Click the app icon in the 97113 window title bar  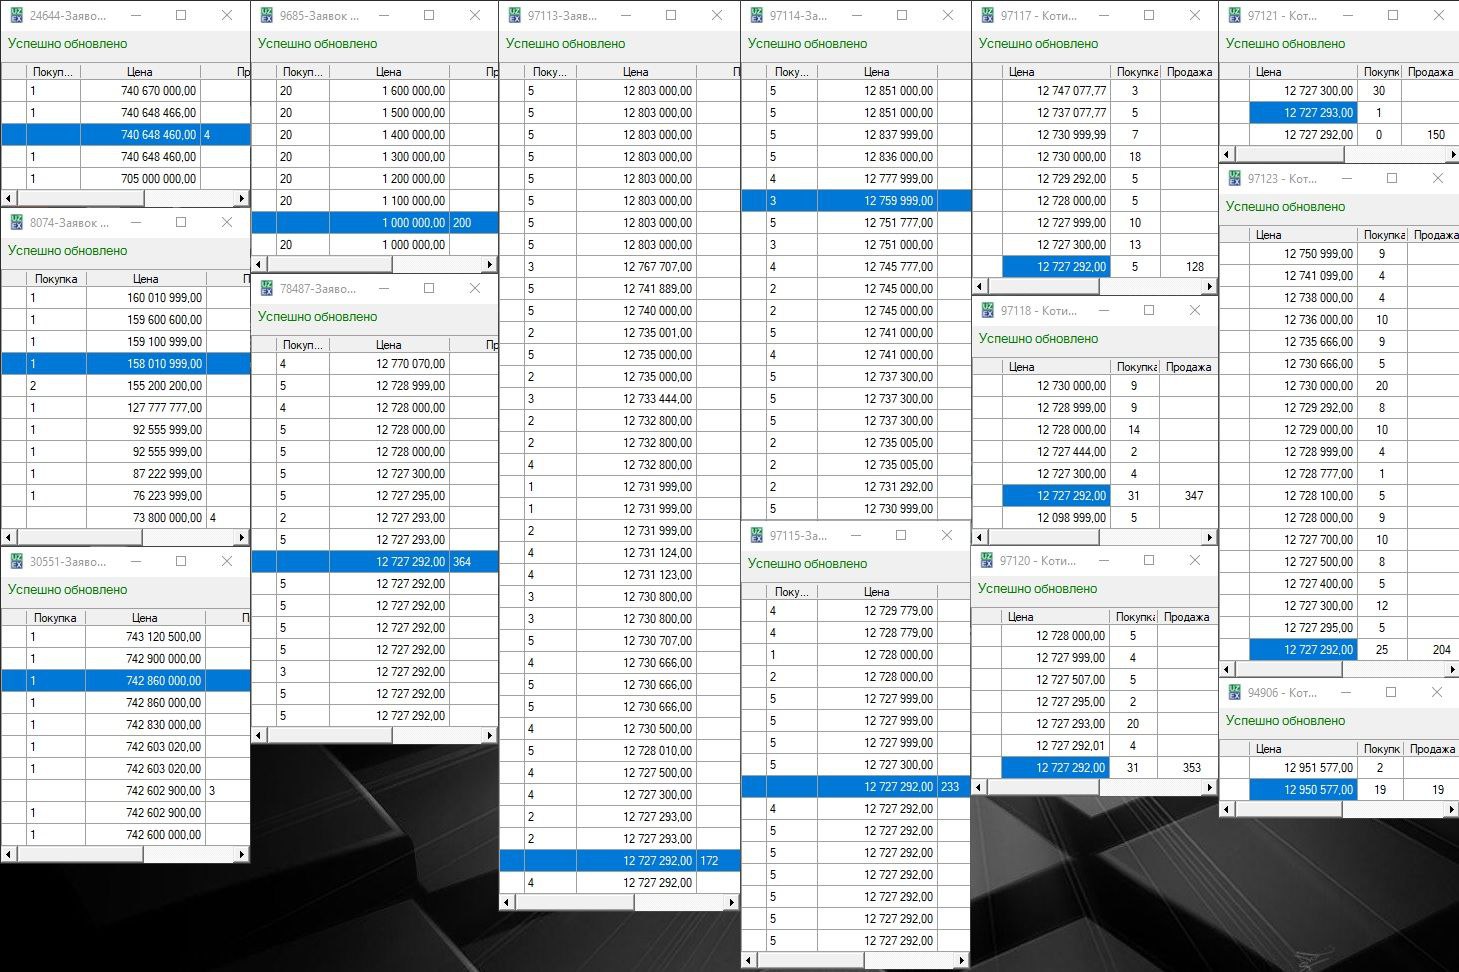coord(515,16)
